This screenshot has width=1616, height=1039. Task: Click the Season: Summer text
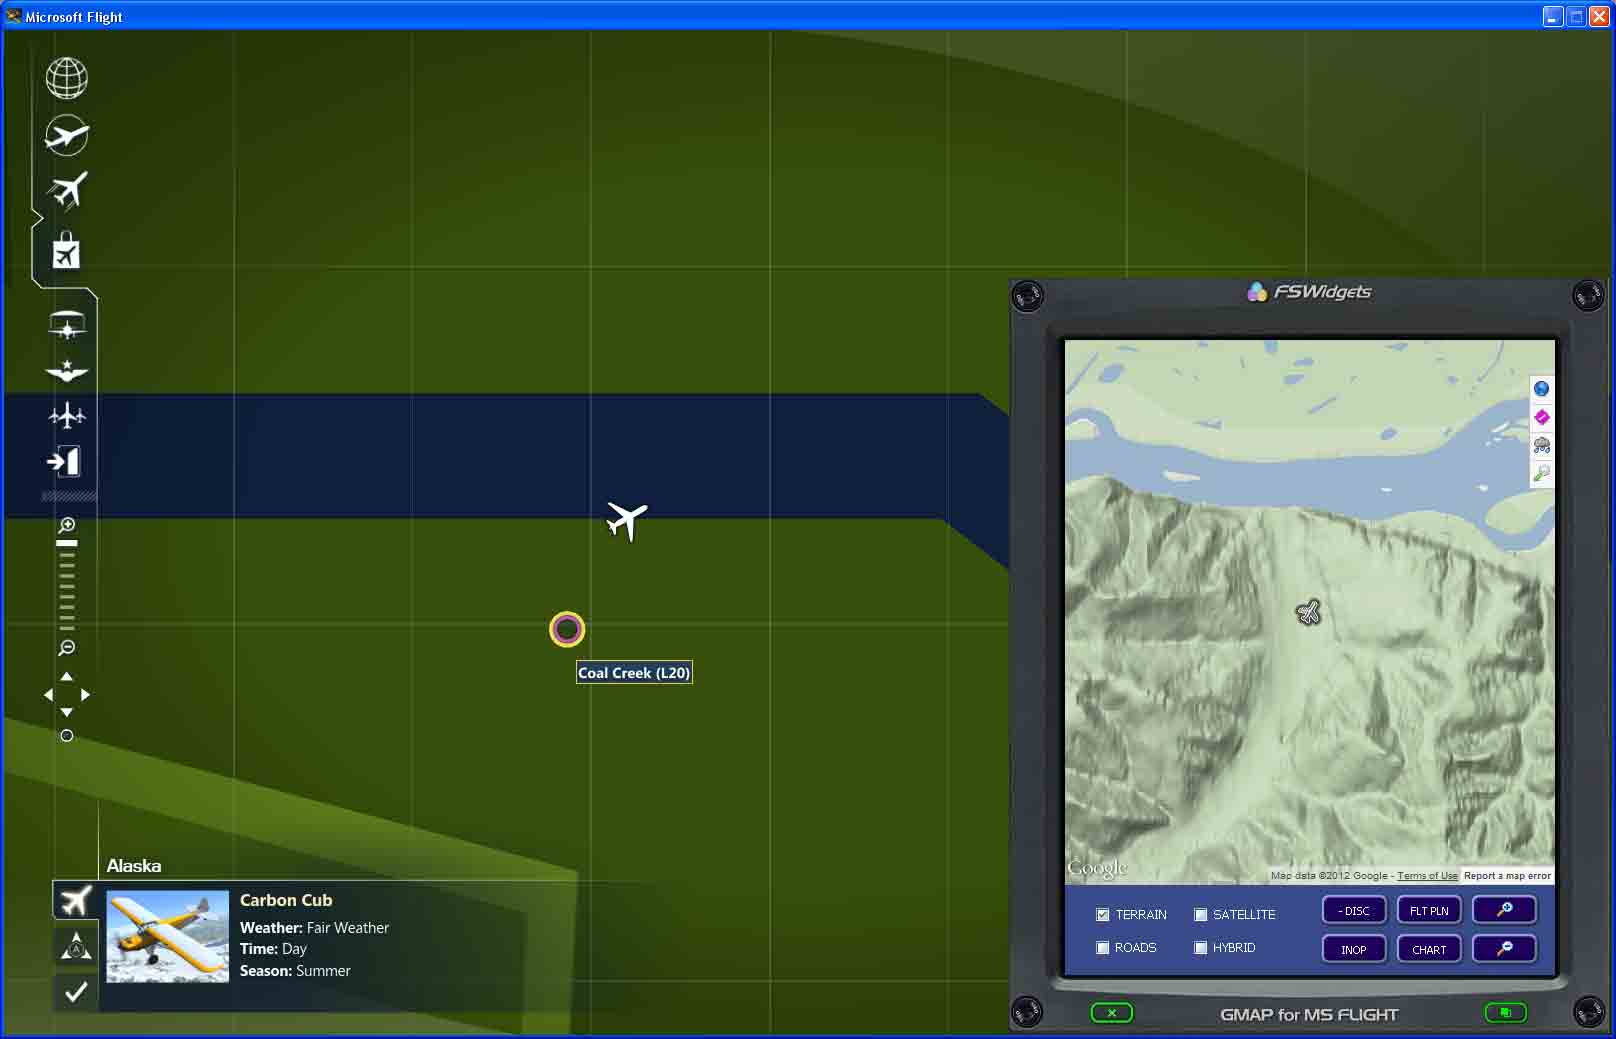pyautogui.click(x=295, y=971)
